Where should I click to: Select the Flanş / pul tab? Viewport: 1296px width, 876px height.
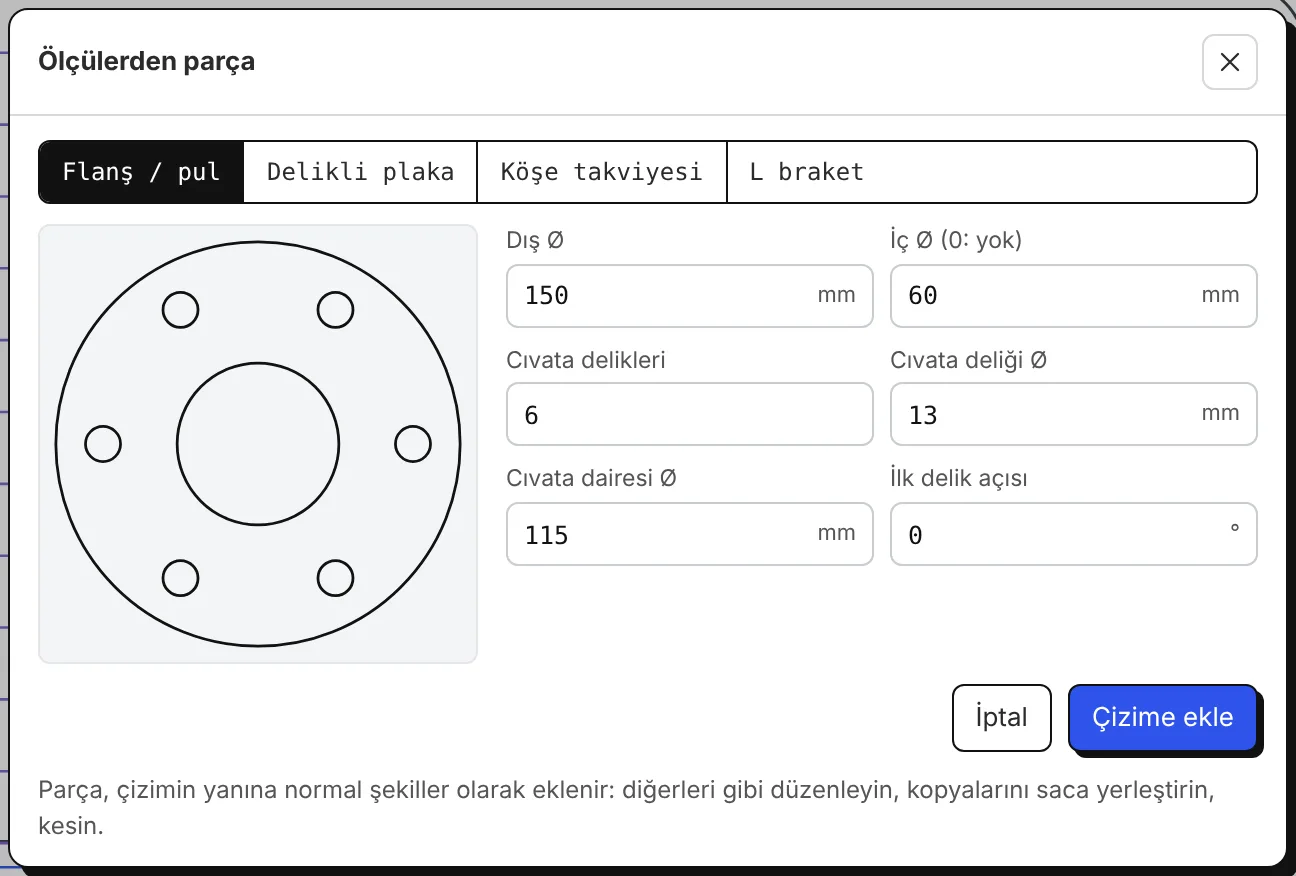pyautogui.click(x=141, y=172)
